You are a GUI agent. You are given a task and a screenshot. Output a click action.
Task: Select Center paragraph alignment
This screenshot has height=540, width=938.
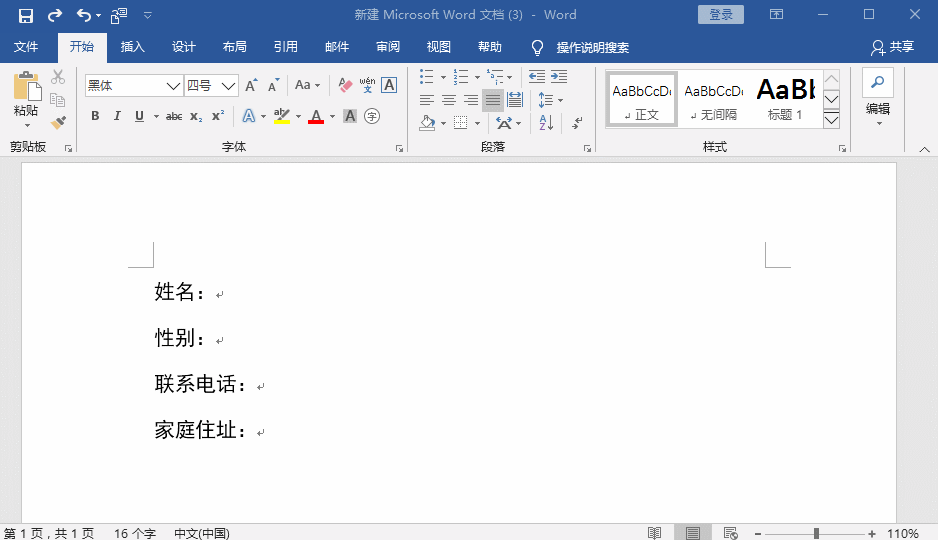(x=449, y=100)
